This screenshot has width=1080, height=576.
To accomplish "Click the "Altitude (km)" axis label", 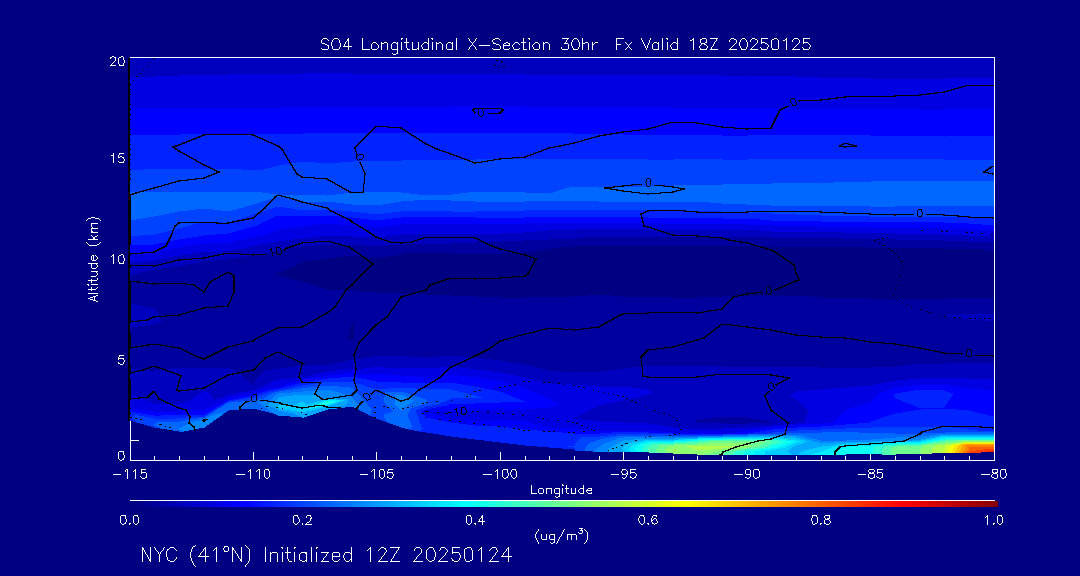I will click(93, 259).
